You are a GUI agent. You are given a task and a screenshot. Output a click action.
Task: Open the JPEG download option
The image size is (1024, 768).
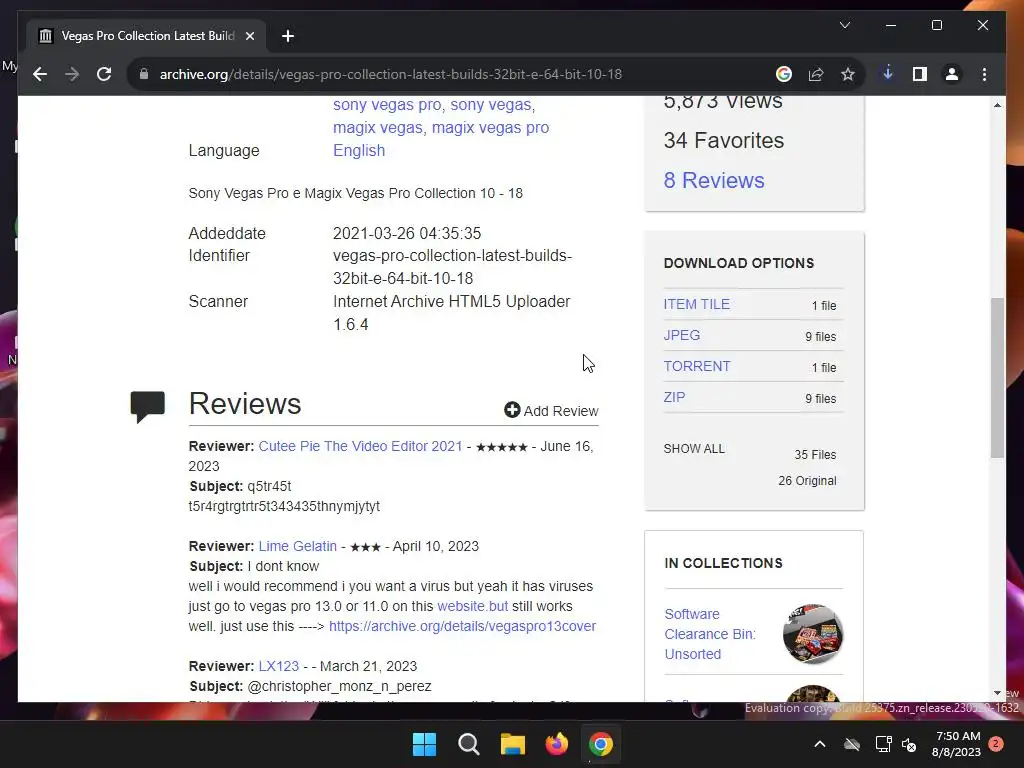click(682, 335)
